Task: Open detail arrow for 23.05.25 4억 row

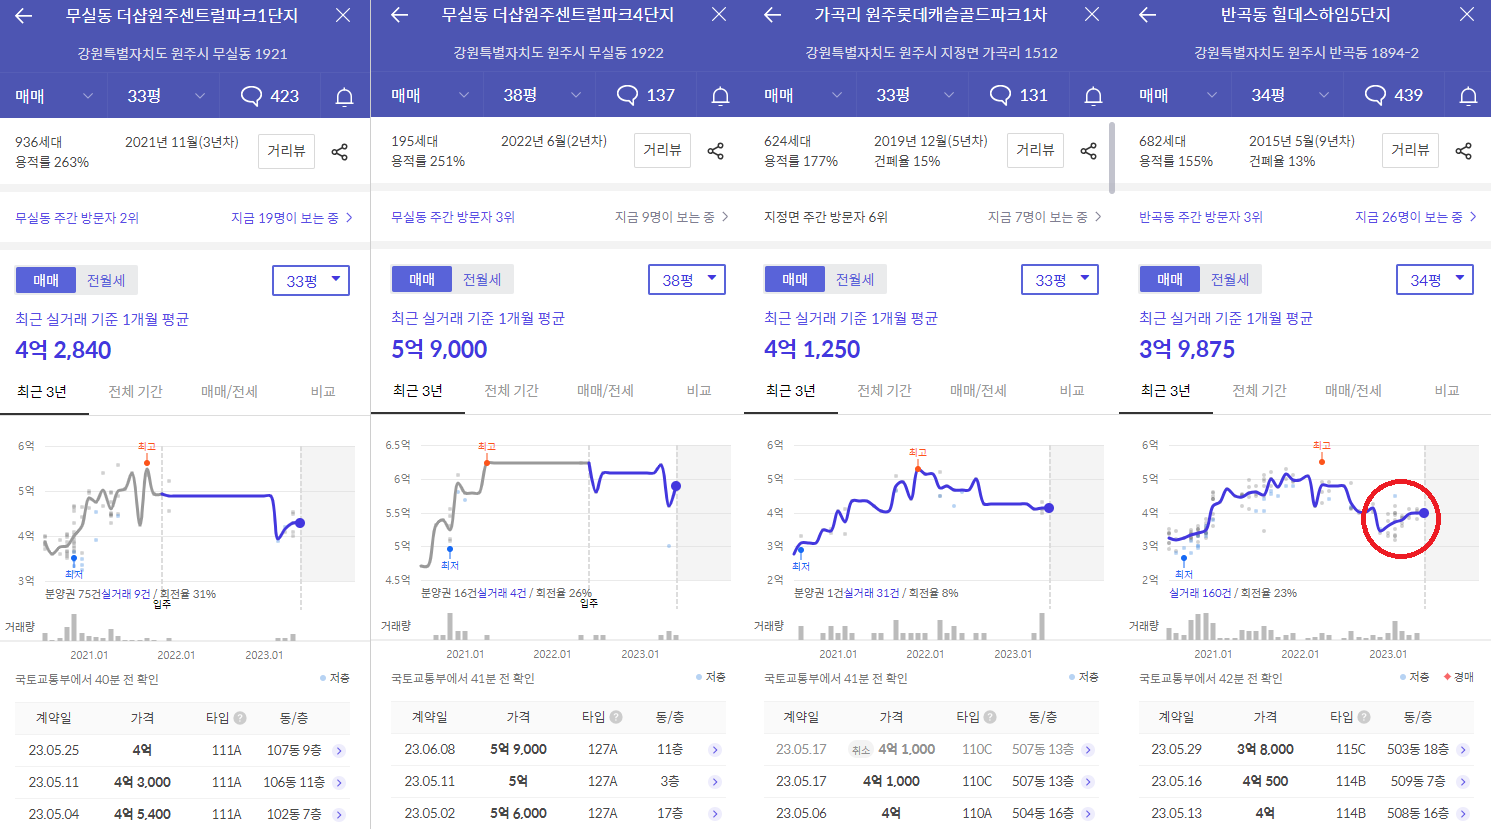Action: tap(339, 751)
